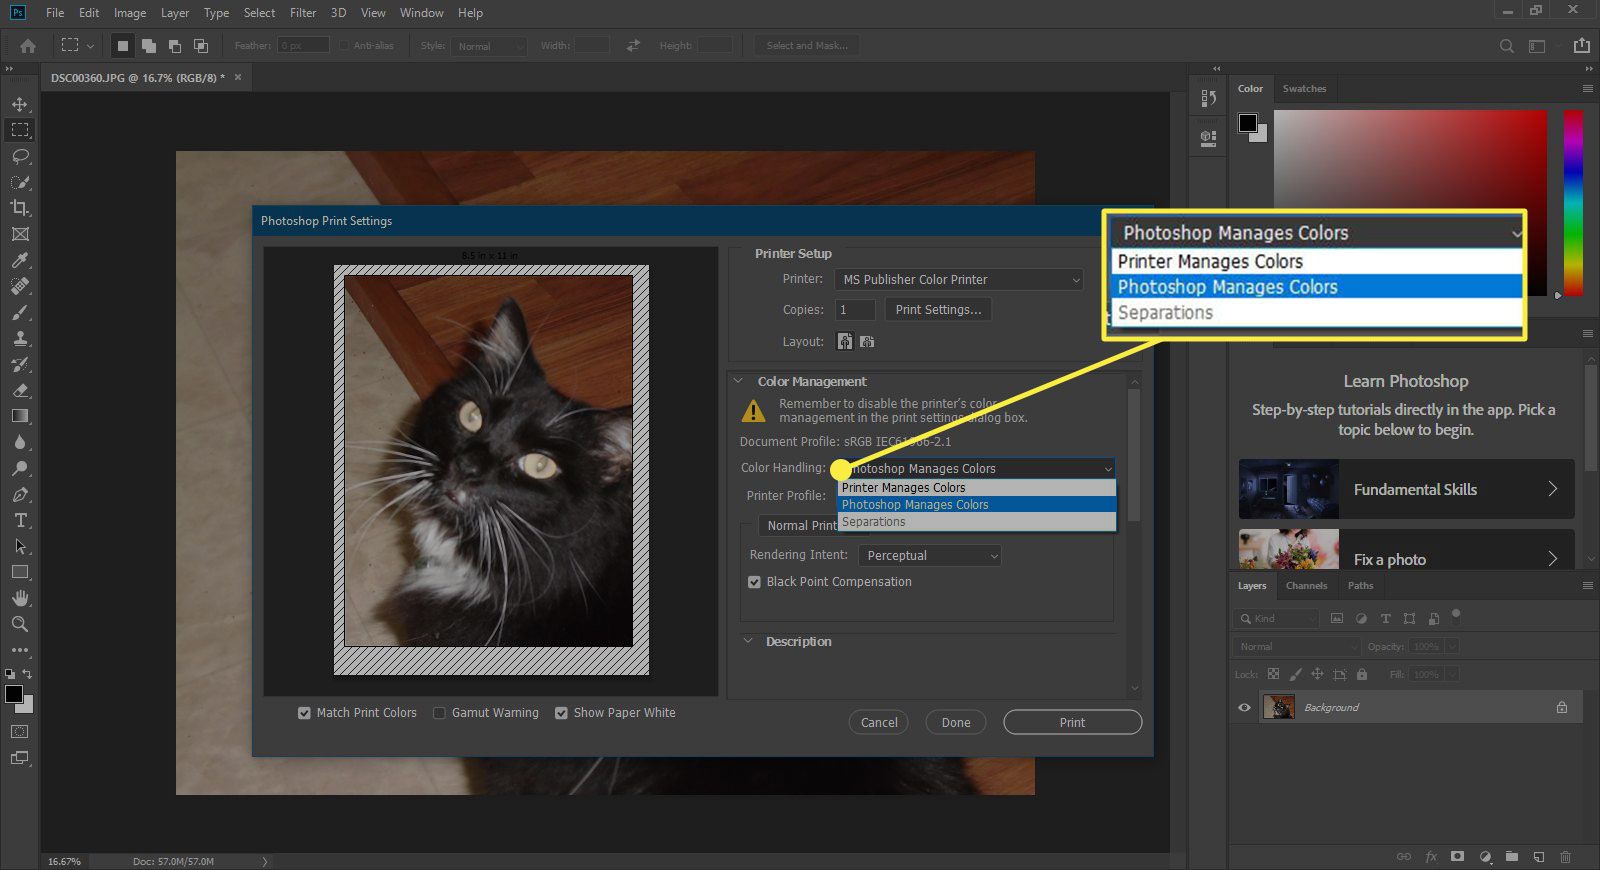Select the Horizontal Type tool
The width and height of the screenshot is (1600, 870).
click(x=20, y=520)
